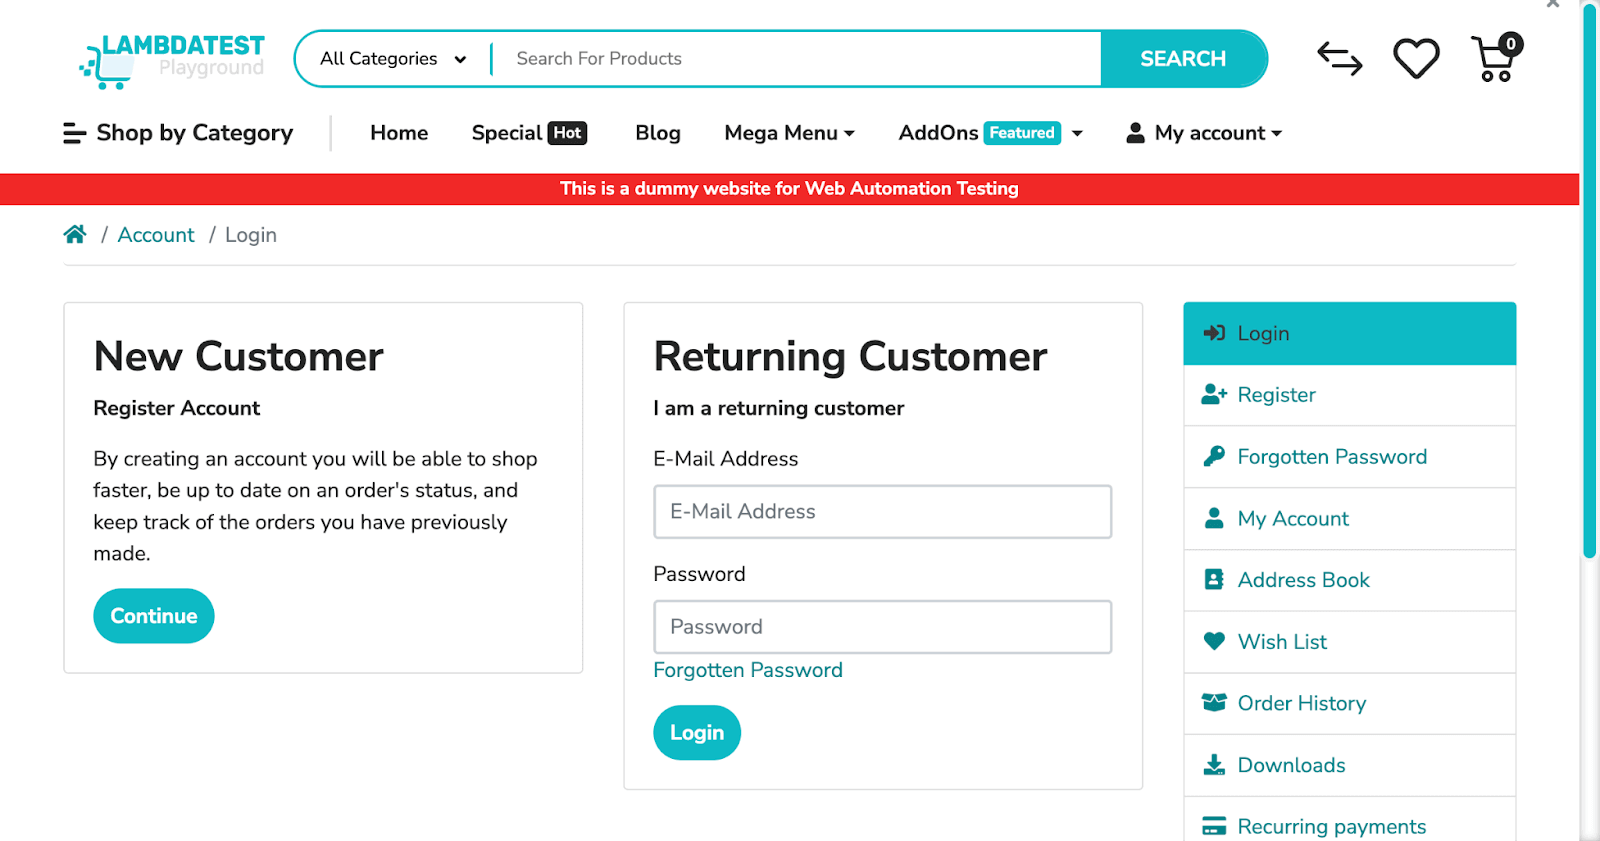Click the home breadcrumb icon

(x=75, y=234)
